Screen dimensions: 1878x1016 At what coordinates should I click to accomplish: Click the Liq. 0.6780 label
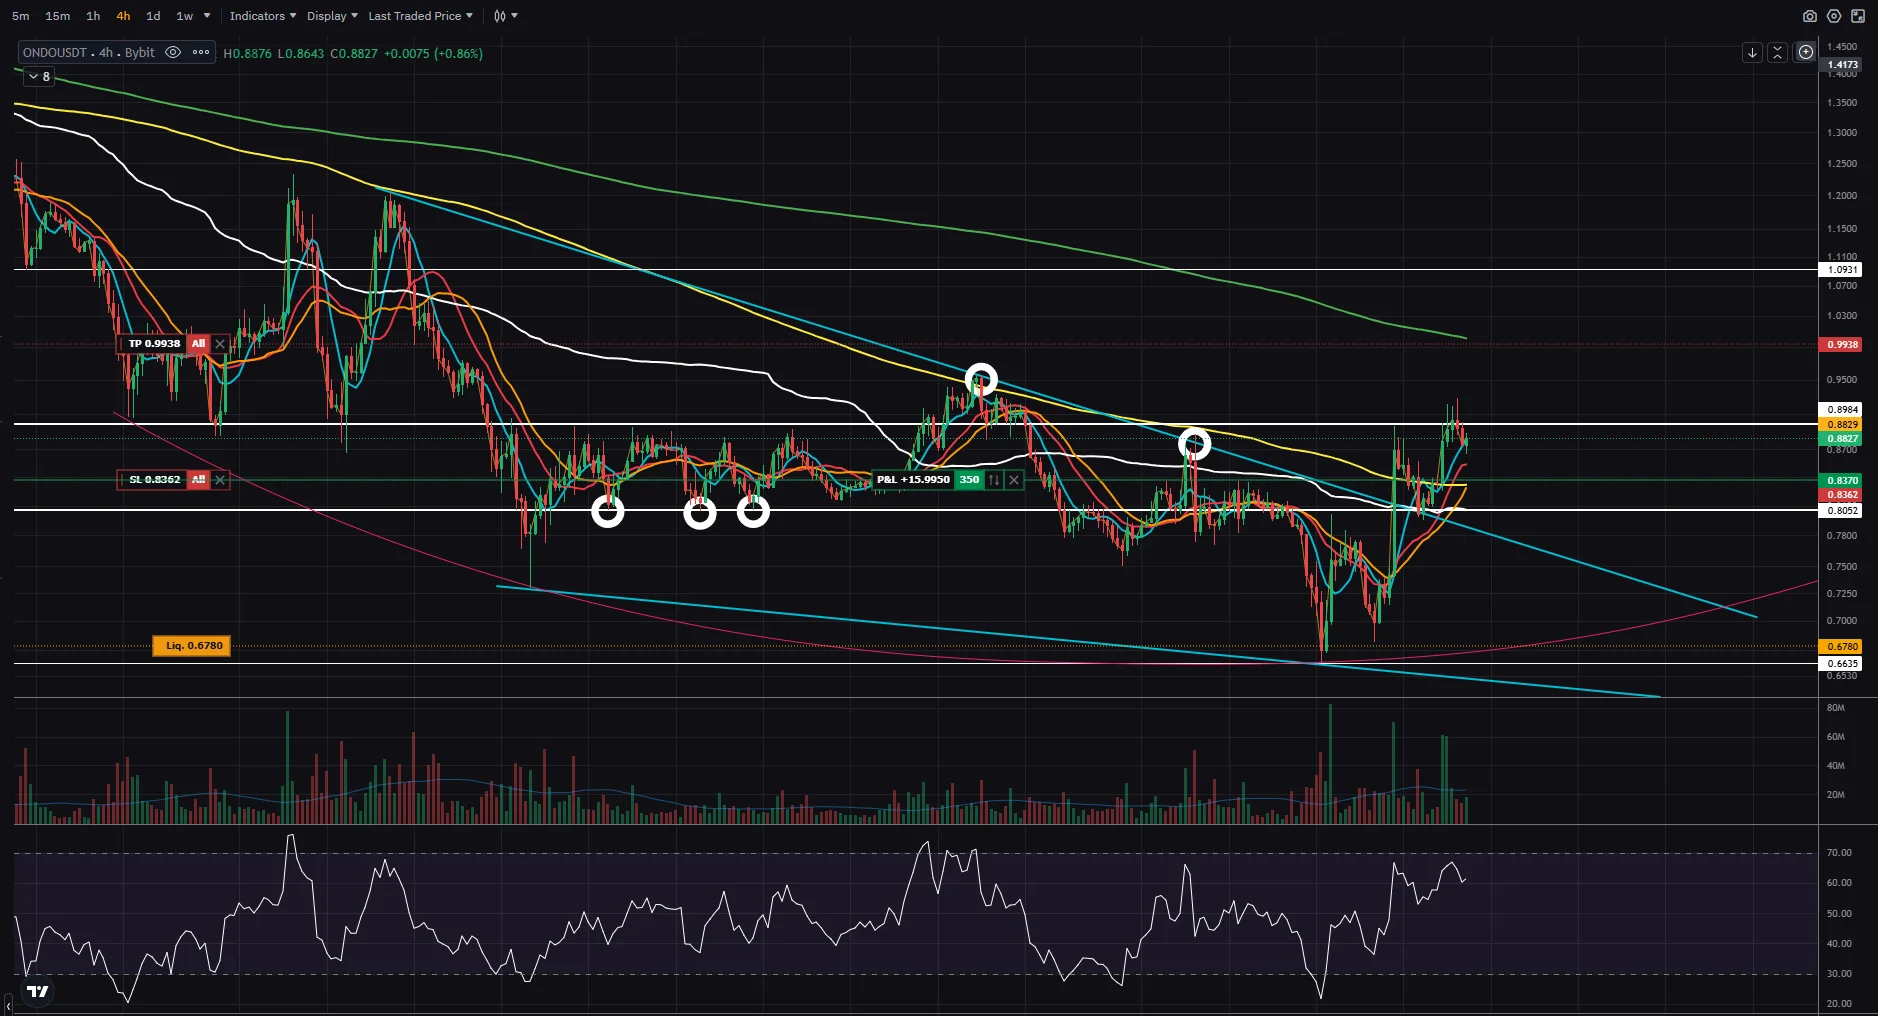pos(192,646)
